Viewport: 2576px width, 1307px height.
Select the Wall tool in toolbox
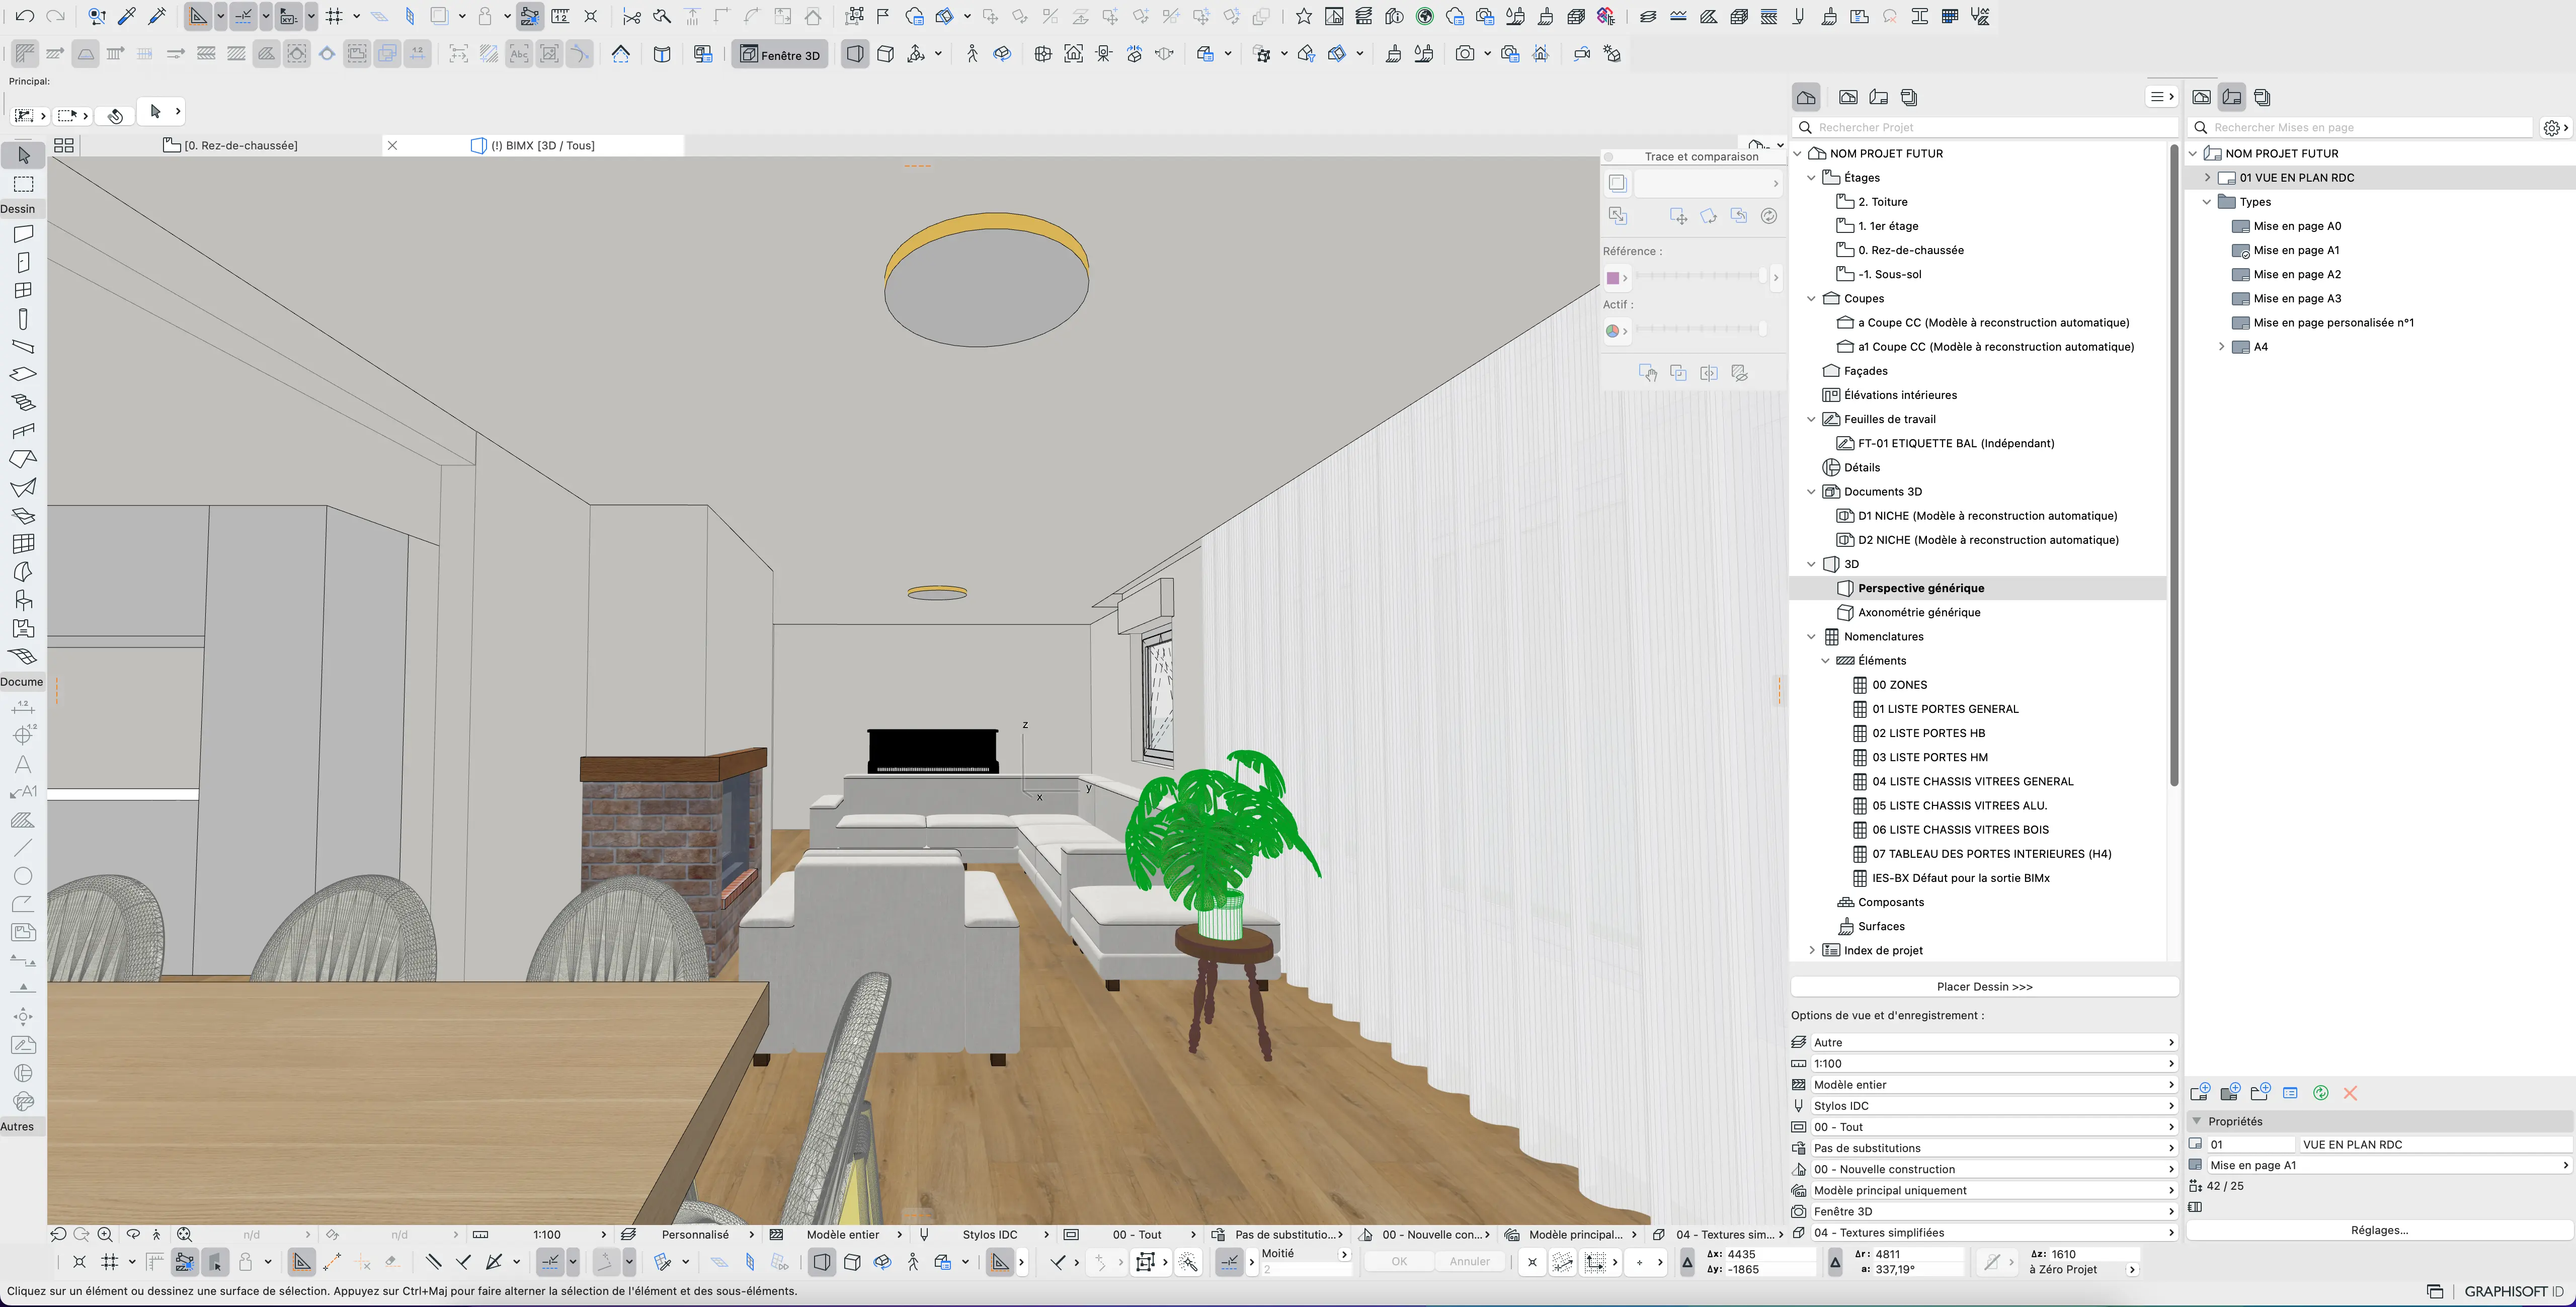click(24, 234)
